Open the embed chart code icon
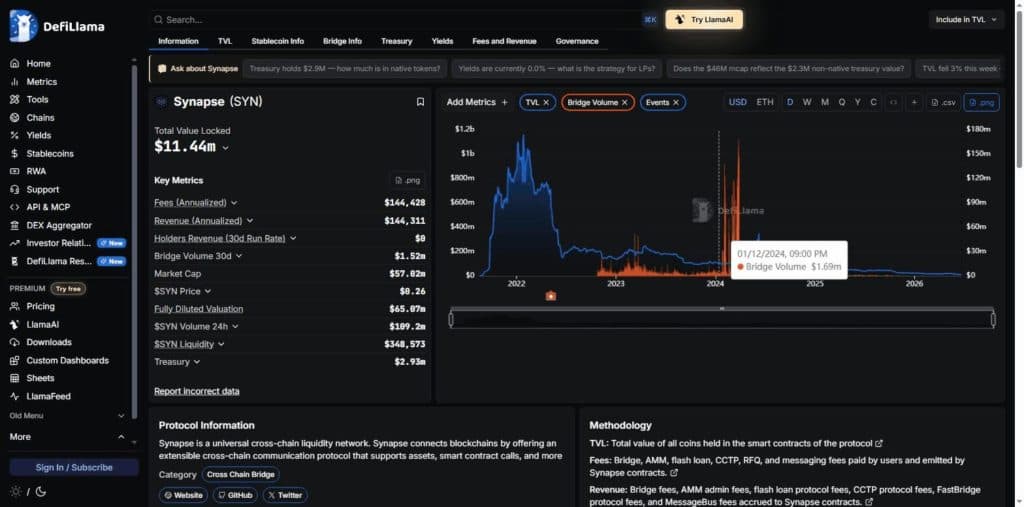 click(x=893, y=103)
